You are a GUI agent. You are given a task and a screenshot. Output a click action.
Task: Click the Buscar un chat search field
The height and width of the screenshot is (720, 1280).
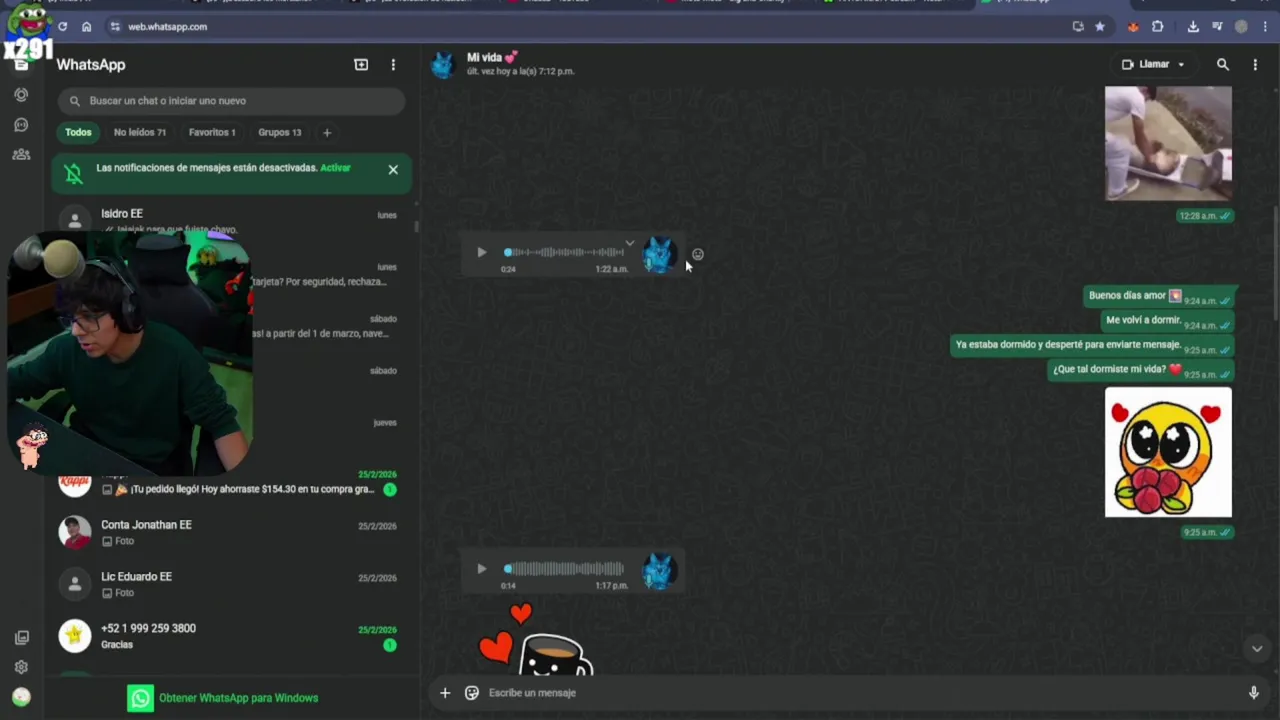(231, 101)
